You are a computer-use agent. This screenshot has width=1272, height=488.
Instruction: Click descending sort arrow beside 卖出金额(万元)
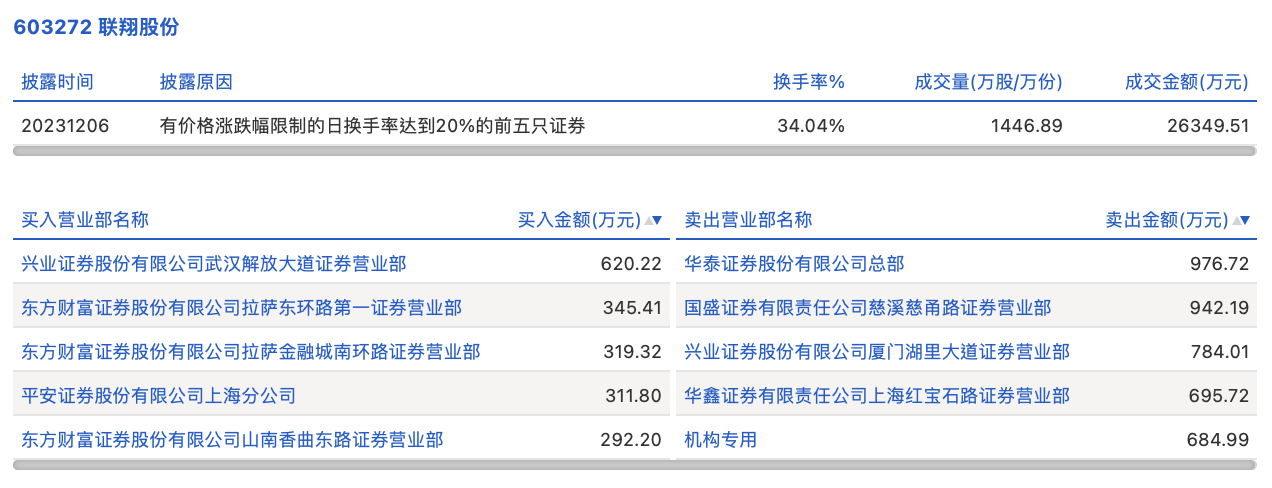[x=1245, y=220]
